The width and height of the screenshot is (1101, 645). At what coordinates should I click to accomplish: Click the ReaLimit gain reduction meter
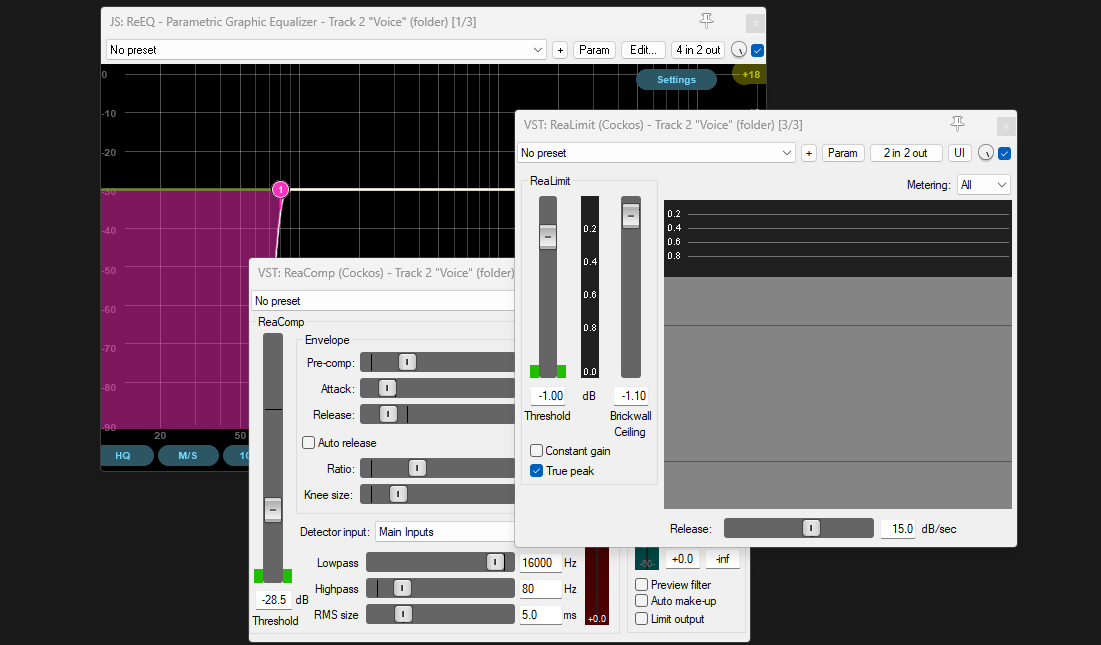[590, 287]
